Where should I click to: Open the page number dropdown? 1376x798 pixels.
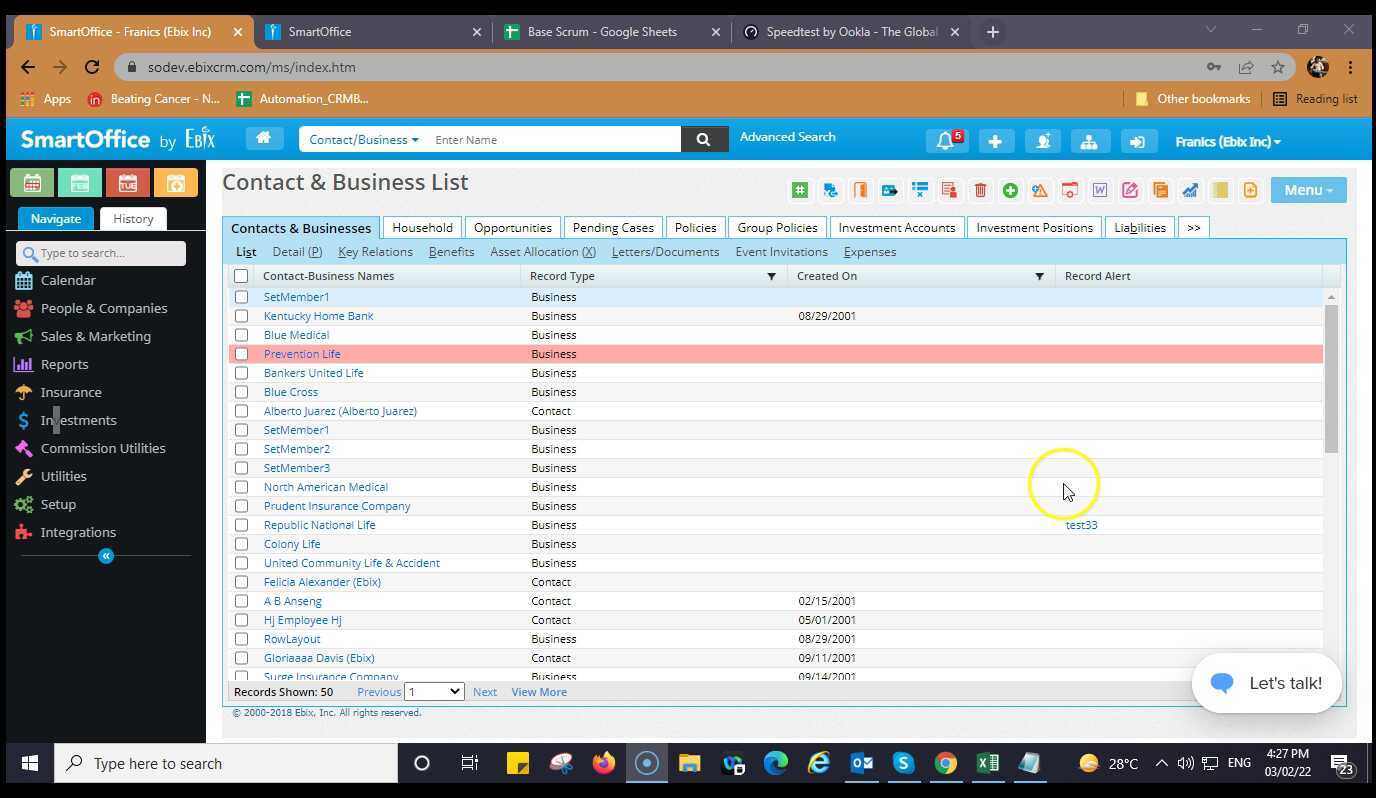tap(434, 692)
